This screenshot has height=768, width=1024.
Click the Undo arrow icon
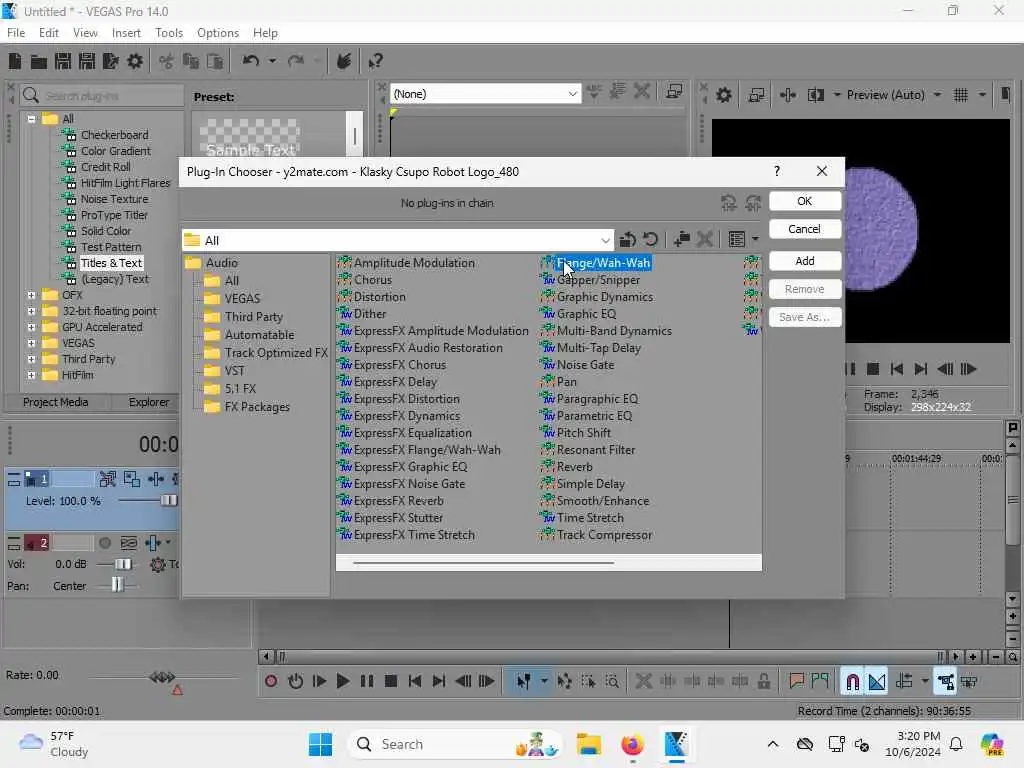(251, 61)
